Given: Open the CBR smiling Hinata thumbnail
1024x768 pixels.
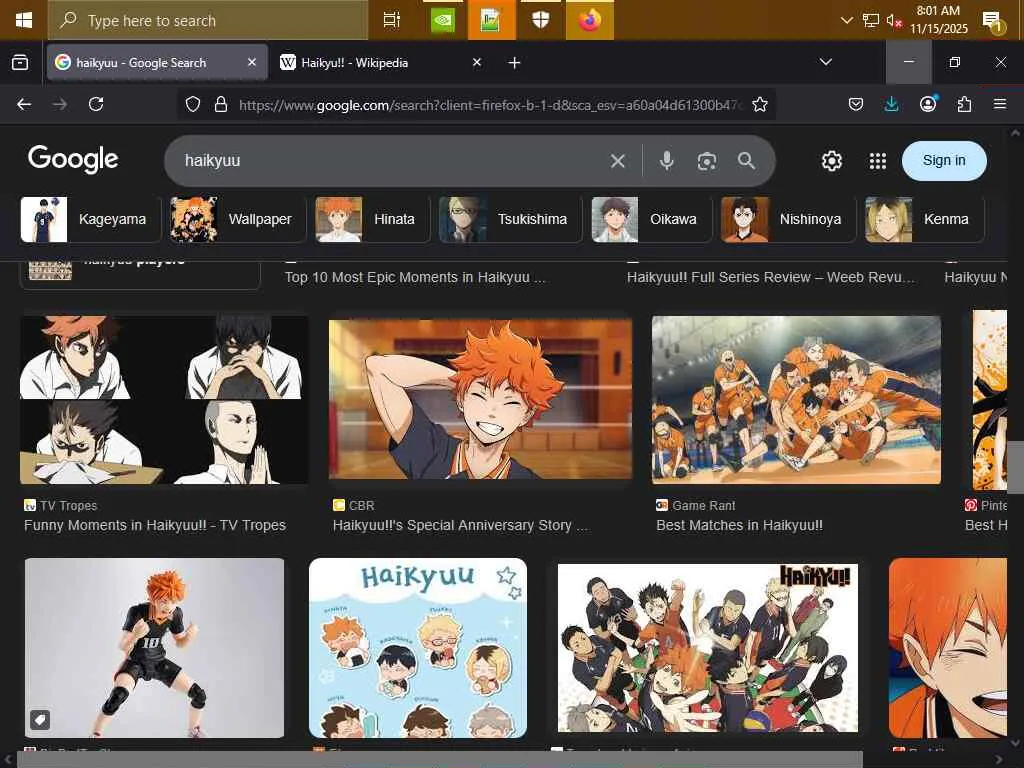Looking at the screenshot, I should 481,399.
